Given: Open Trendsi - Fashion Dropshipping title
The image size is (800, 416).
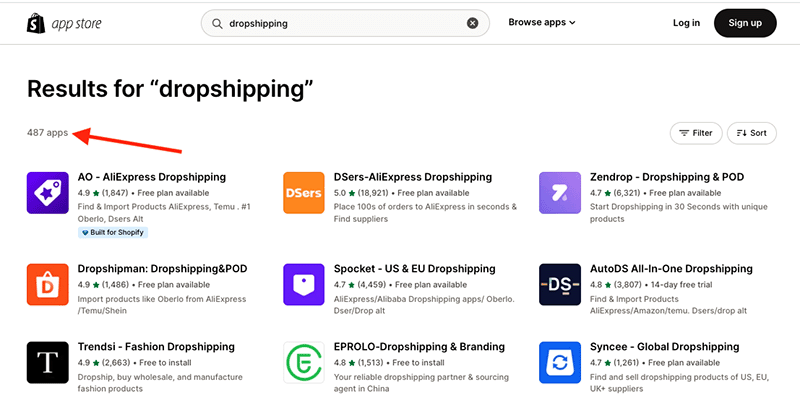Looking at the screenshot, I should [156, 347].
